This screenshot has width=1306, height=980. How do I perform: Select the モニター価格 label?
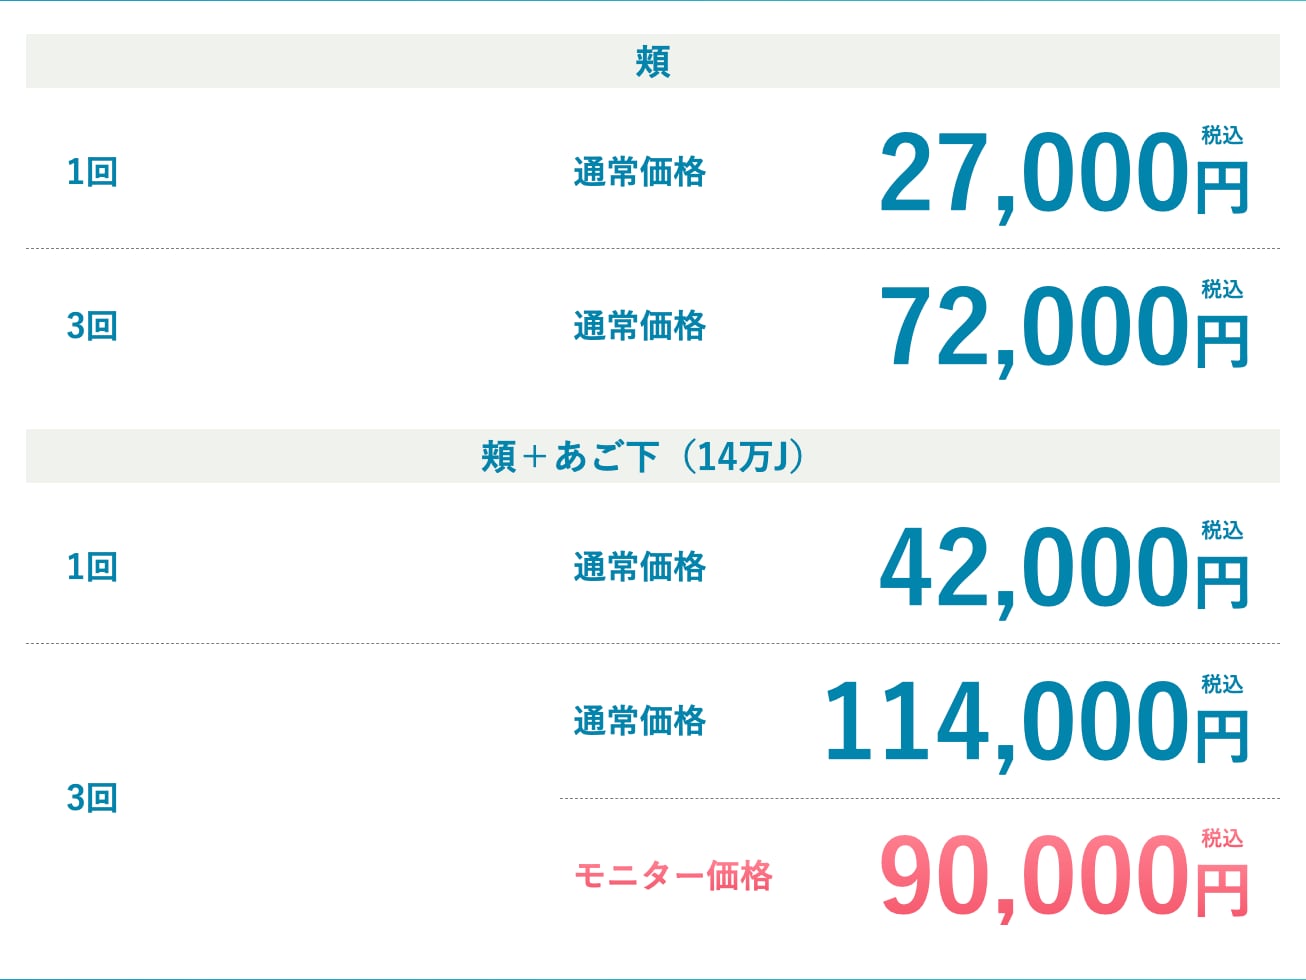tap(673, 876)
